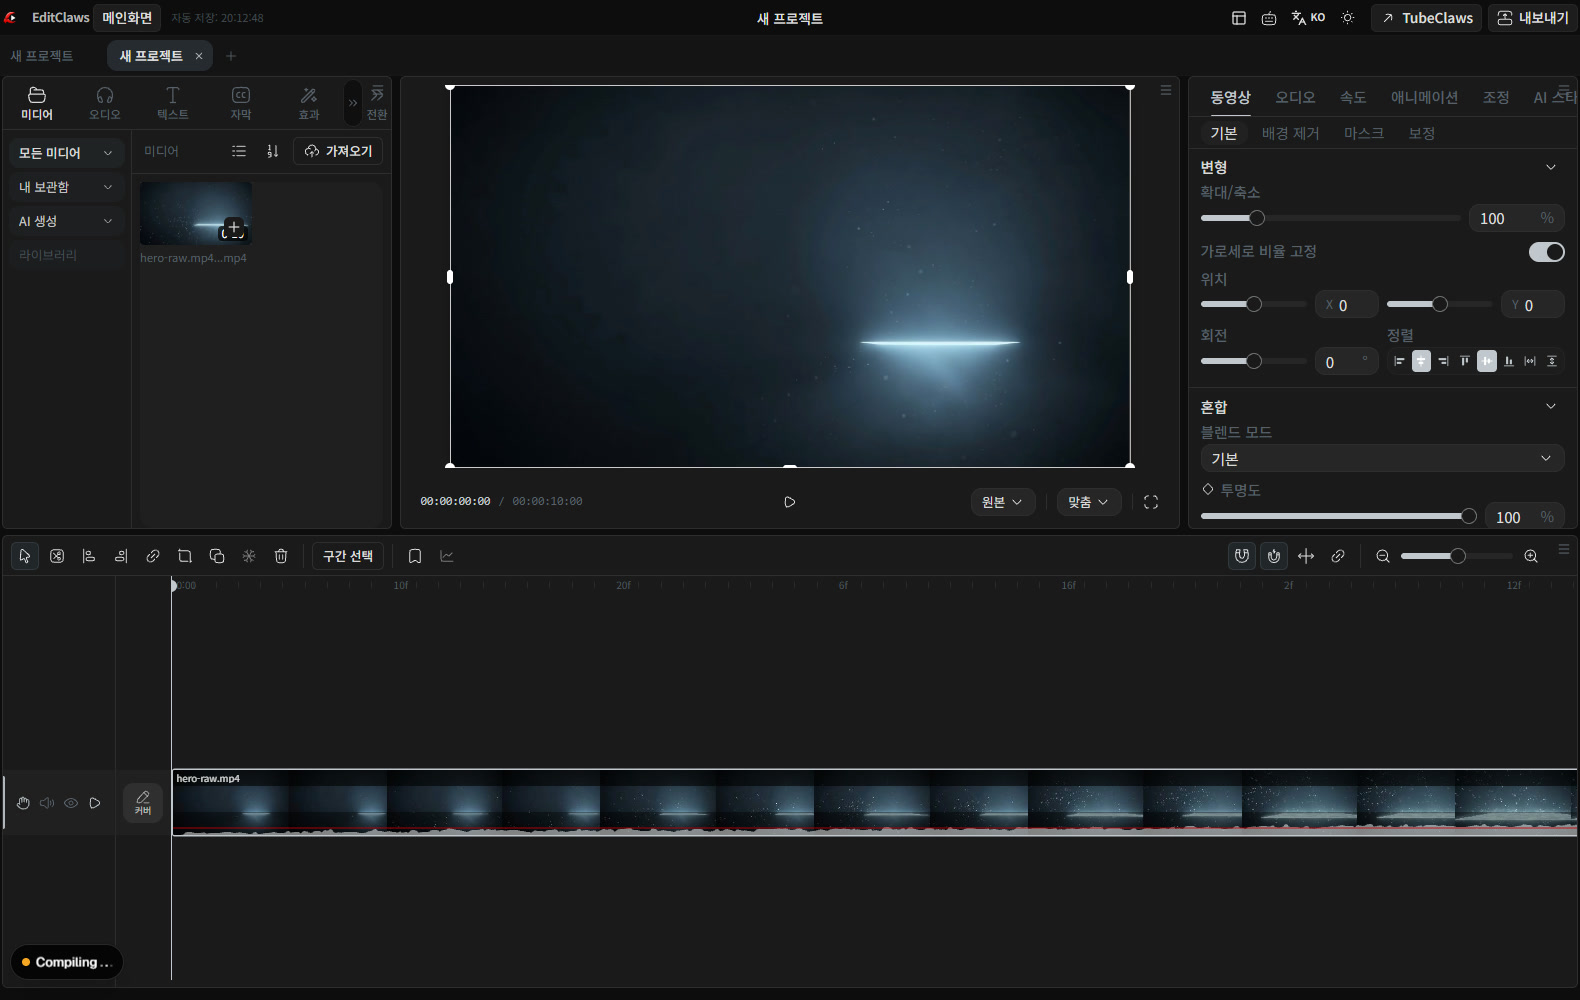Open the 원본 ratio dropdown in preview

pos(1003,502)
